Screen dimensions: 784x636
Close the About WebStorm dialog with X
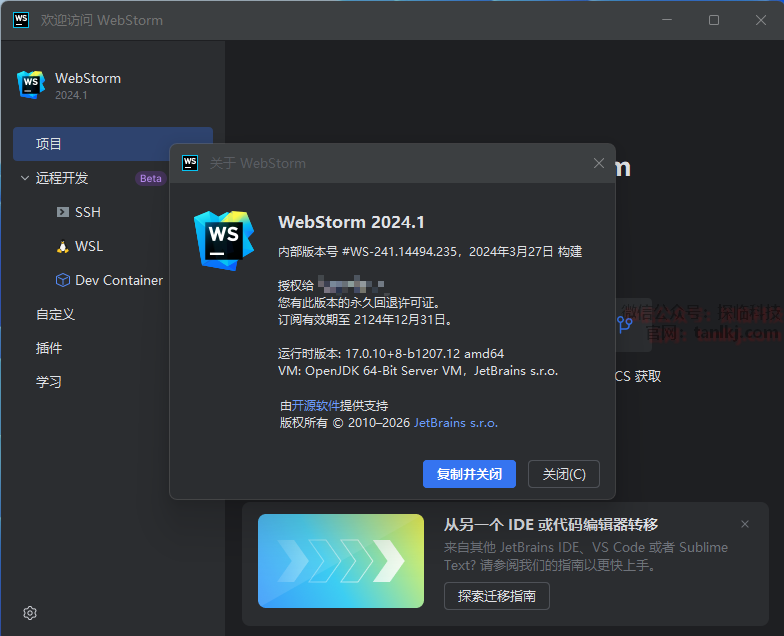(599, 163)
